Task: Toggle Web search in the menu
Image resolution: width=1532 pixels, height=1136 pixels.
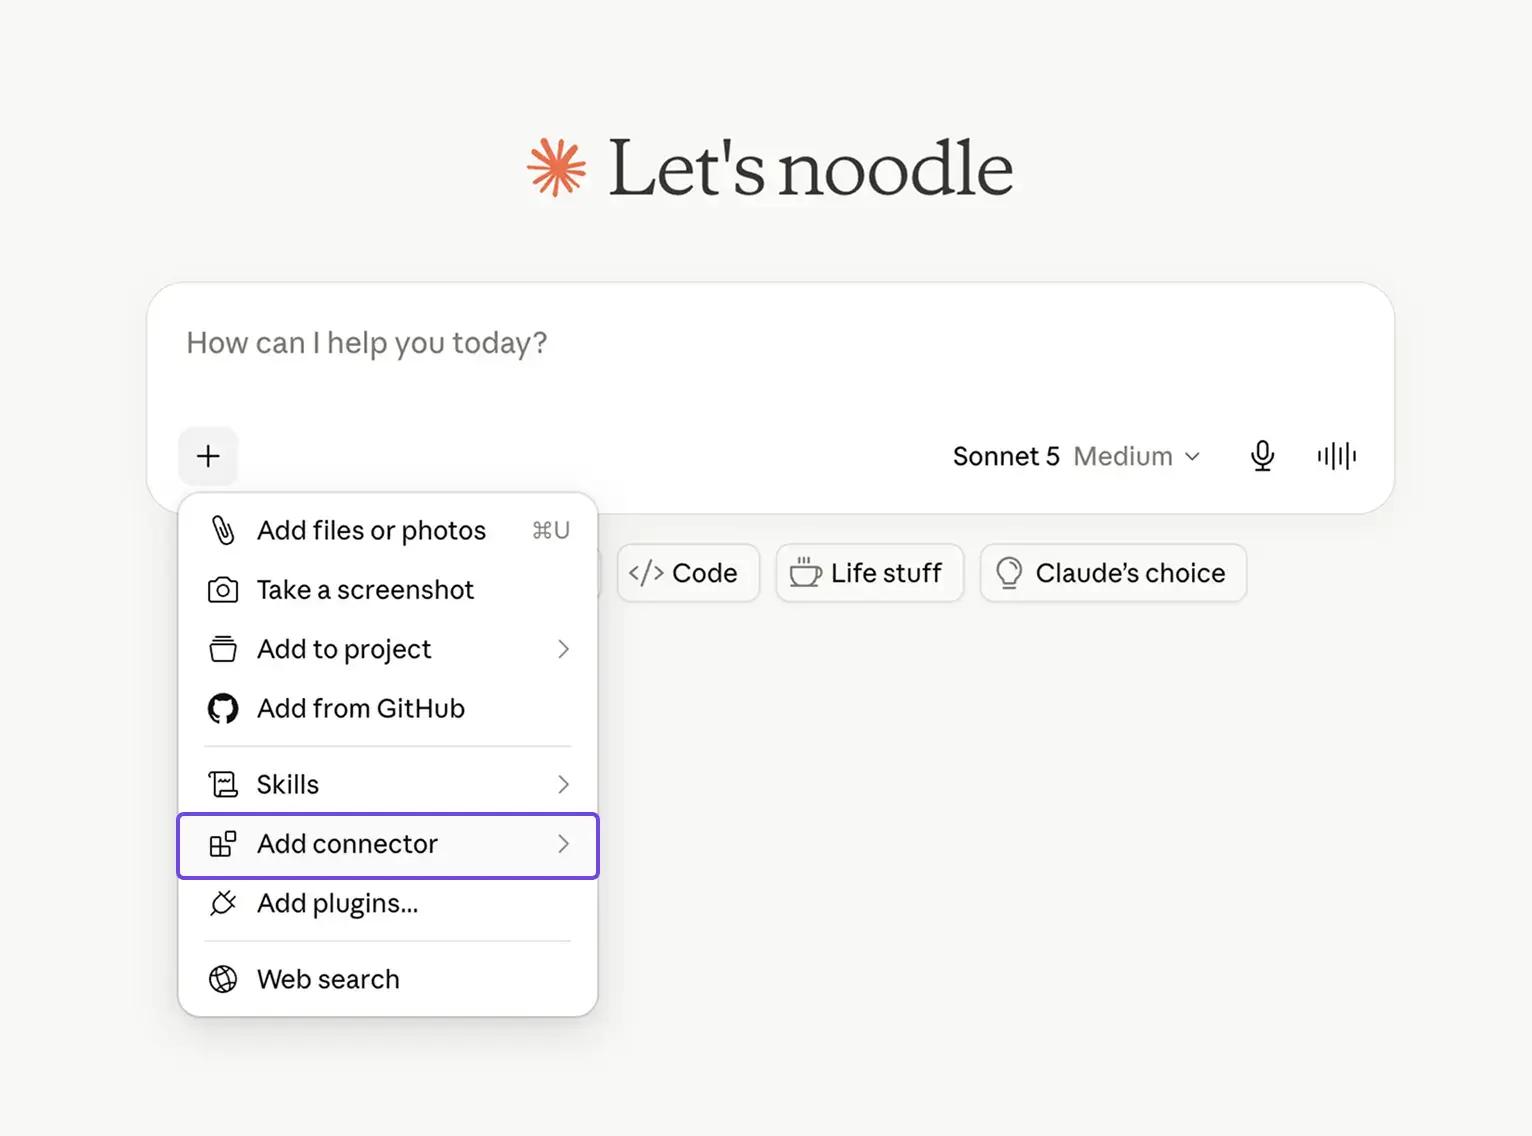Action: point(388,979)
